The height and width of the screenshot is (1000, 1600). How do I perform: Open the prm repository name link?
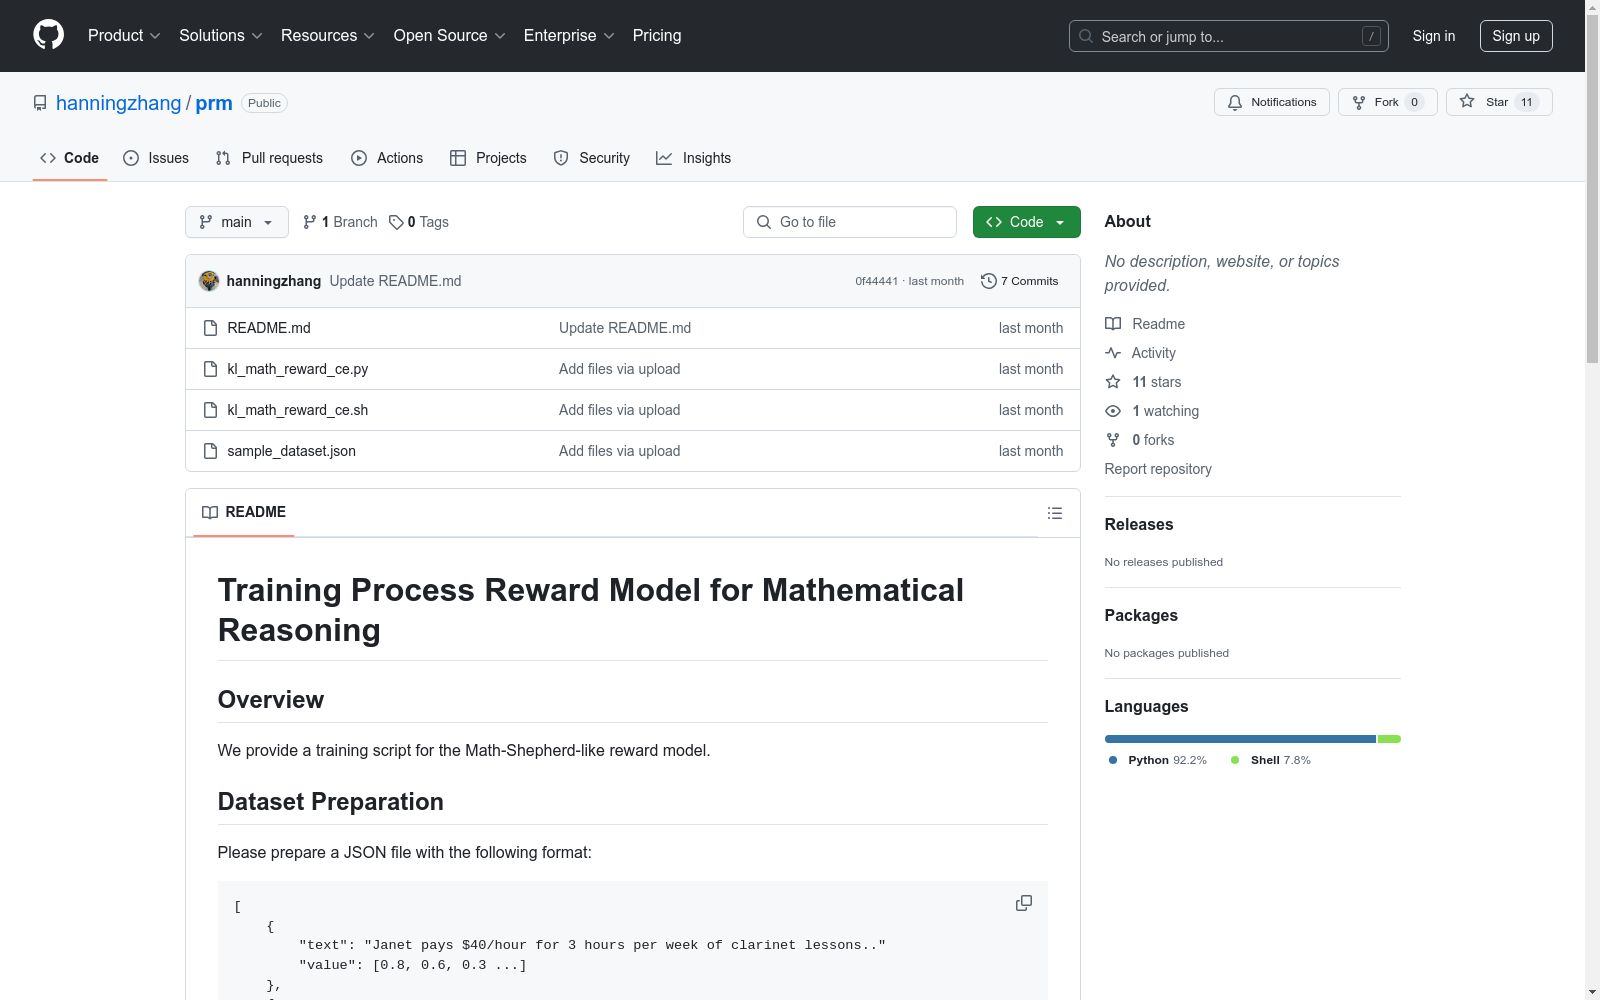point(214,103)
